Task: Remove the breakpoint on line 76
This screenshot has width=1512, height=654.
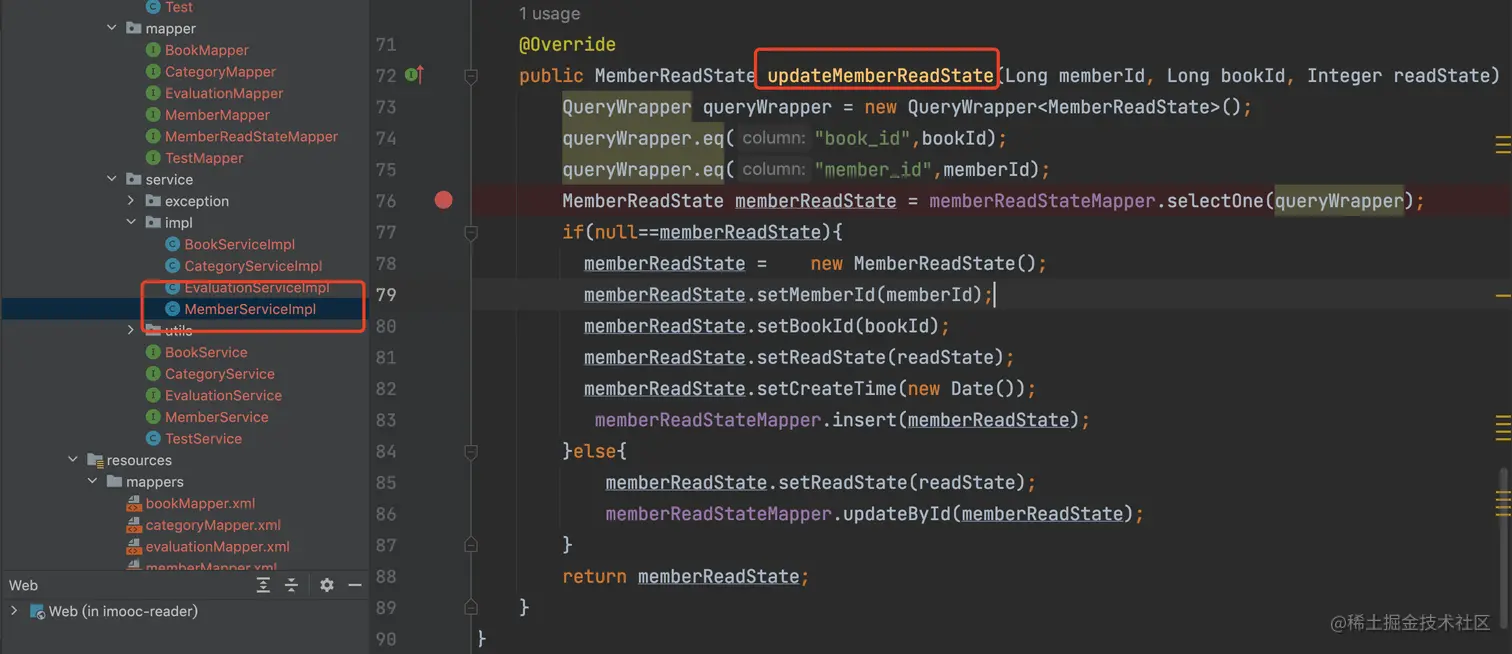Action: tap(444, 200)
